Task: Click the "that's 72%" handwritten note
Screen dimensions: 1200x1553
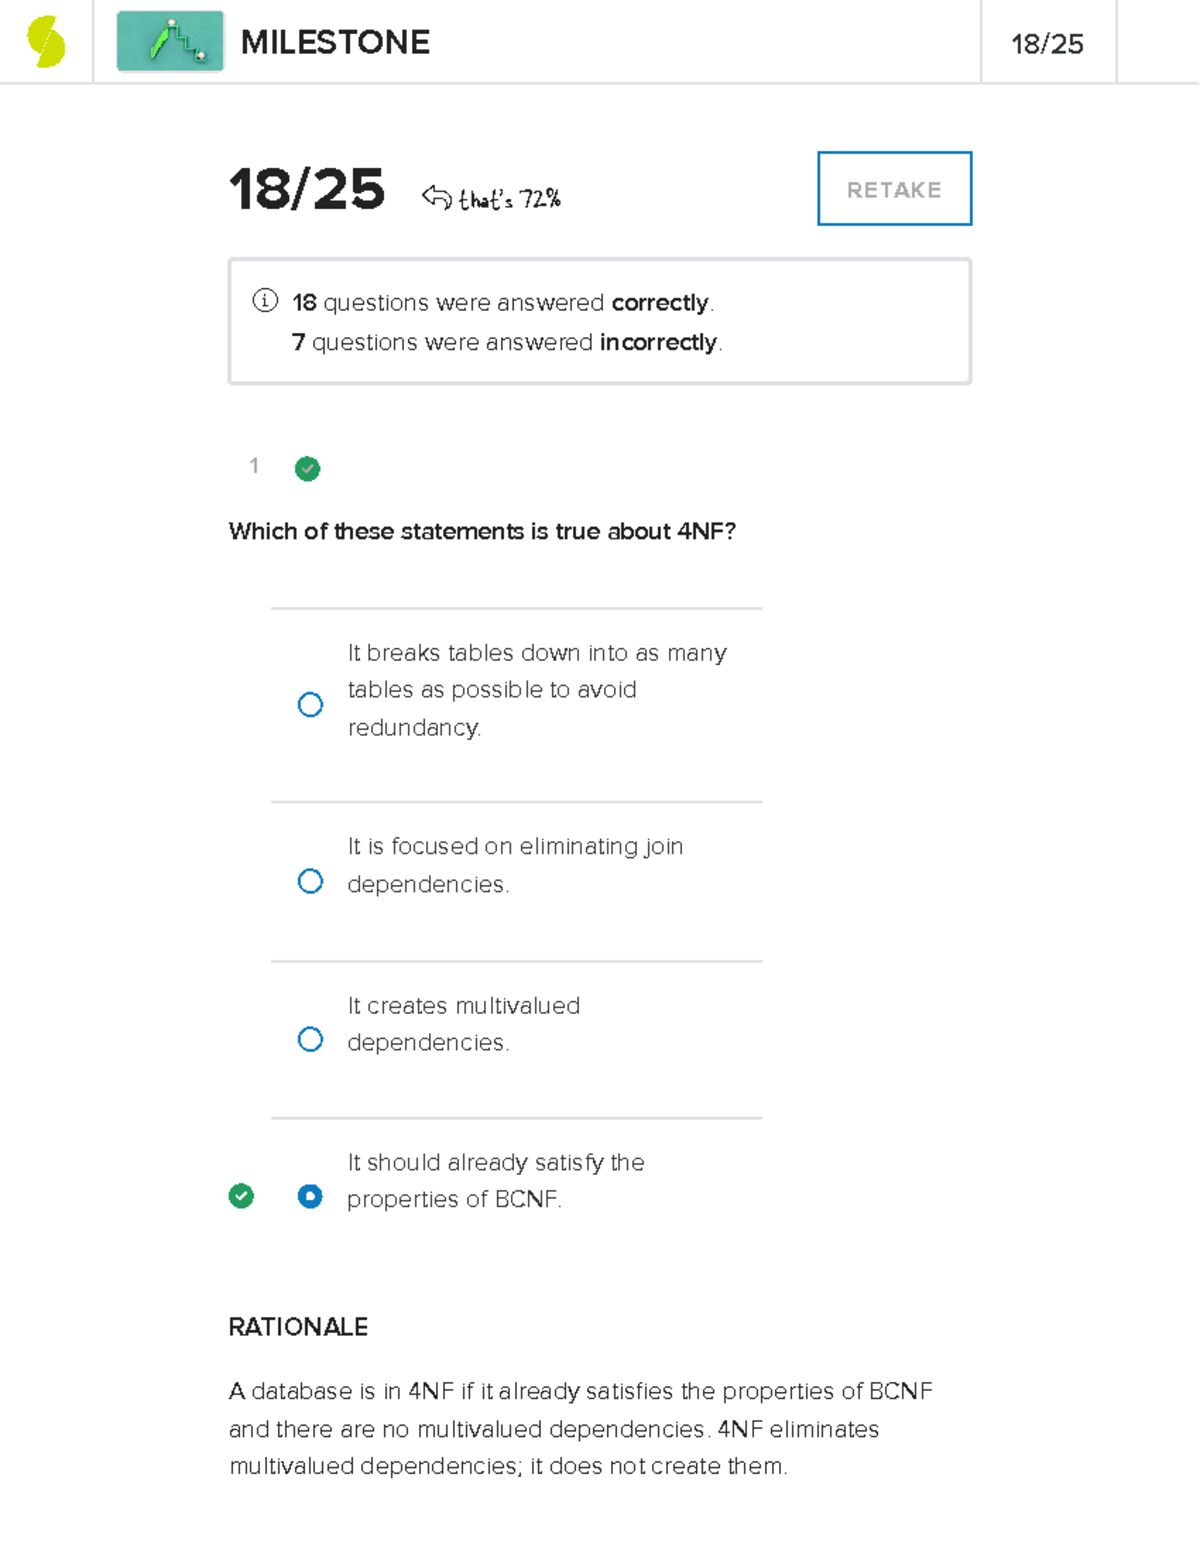Action: point(510,199)
